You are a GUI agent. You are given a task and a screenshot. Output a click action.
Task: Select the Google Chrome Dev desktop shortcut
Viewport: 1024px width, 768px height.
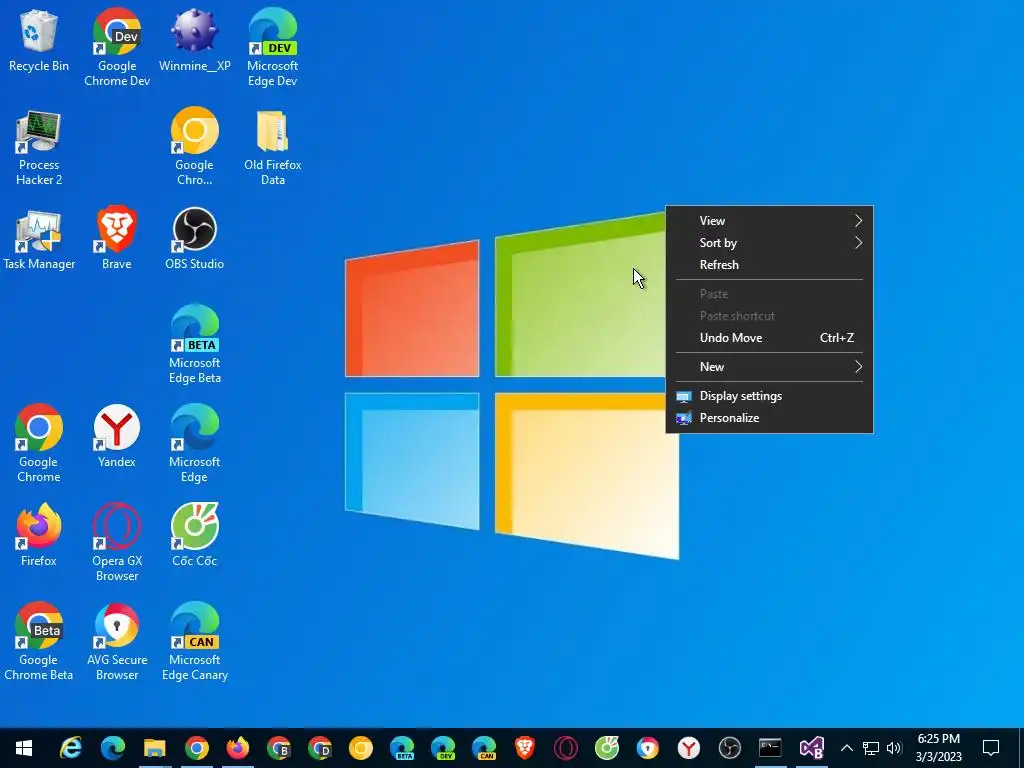tap(117, 47)
